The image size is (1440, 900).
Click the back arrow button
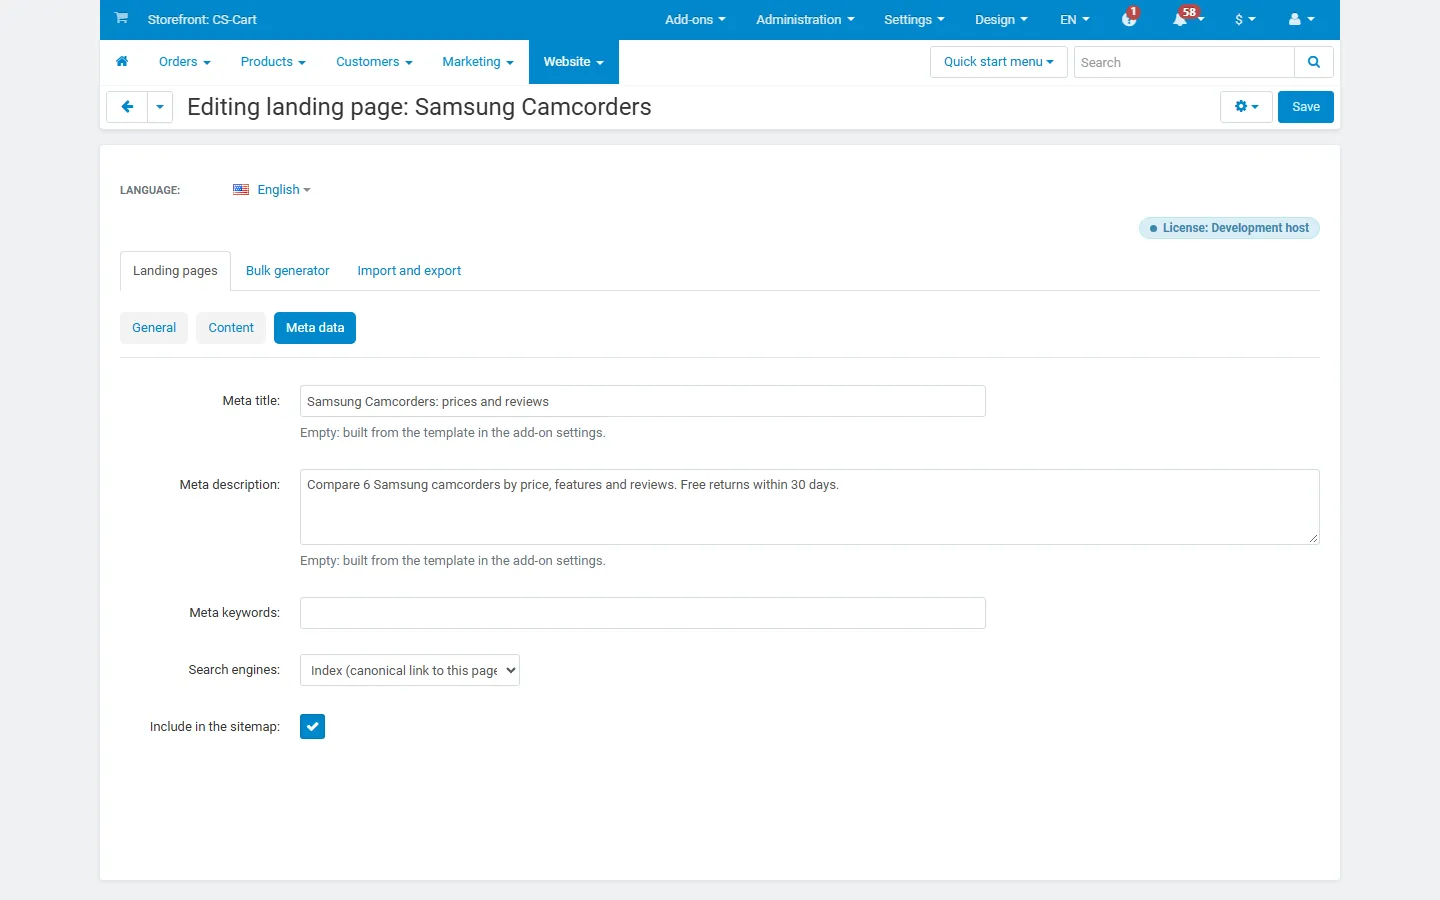(x=127, y=107)
